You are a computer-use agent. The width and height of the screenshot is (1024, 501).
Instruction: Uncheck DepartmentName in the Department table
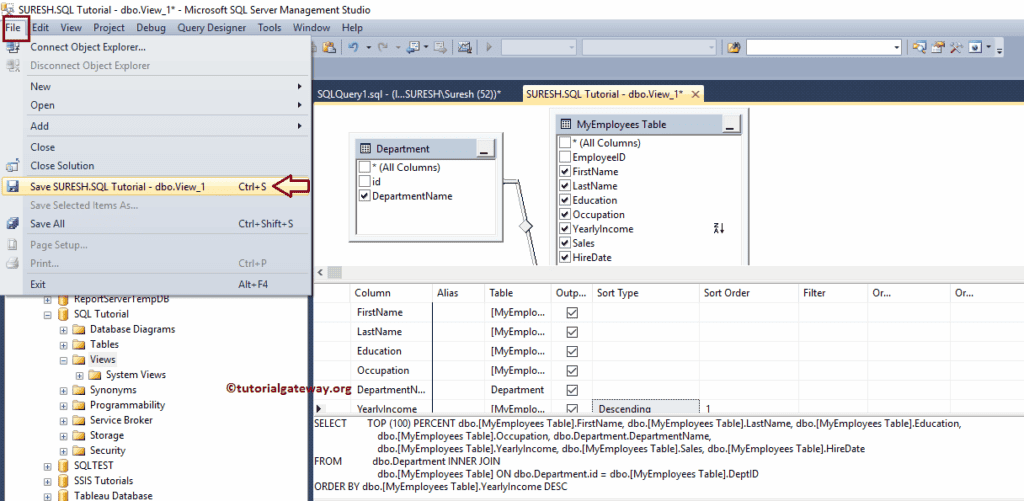364,196
